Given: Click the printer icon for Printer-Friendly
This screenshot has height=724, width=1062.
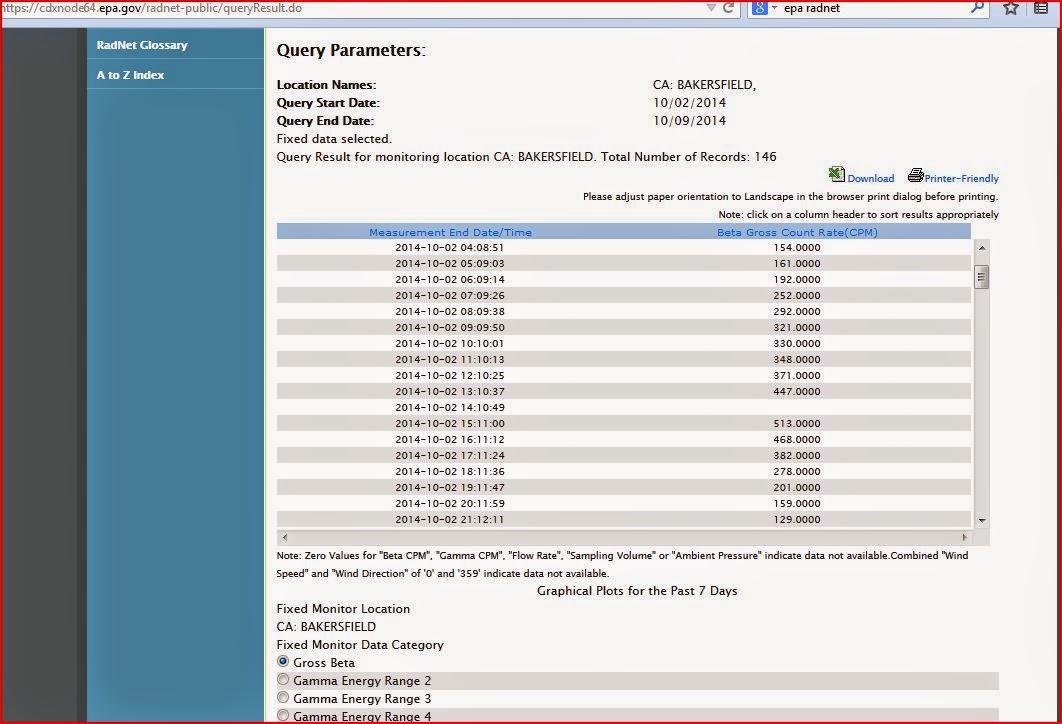Looking at the screenshot, I should coord(916,175).
